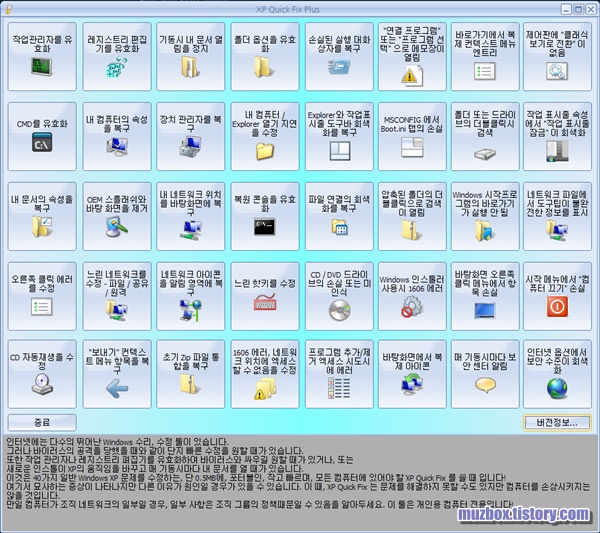Viewport: 600px width, 533px height.
Task: Select Windows startup shortcuts not running tile
Action: click(x=485, y=216)
